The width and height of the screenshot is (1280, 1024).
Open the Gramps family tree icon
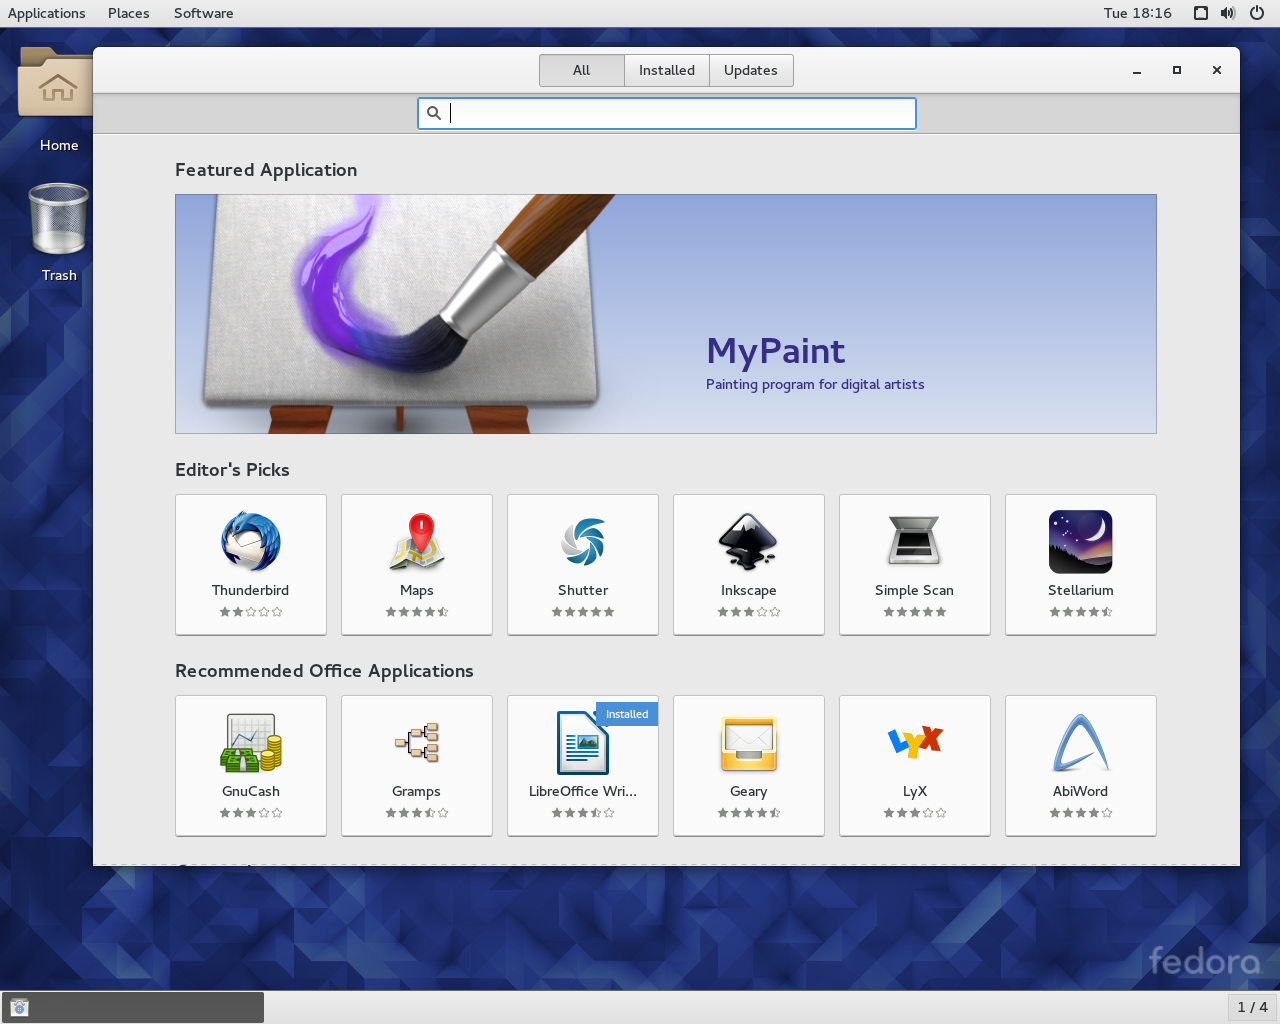click(417, 743)
